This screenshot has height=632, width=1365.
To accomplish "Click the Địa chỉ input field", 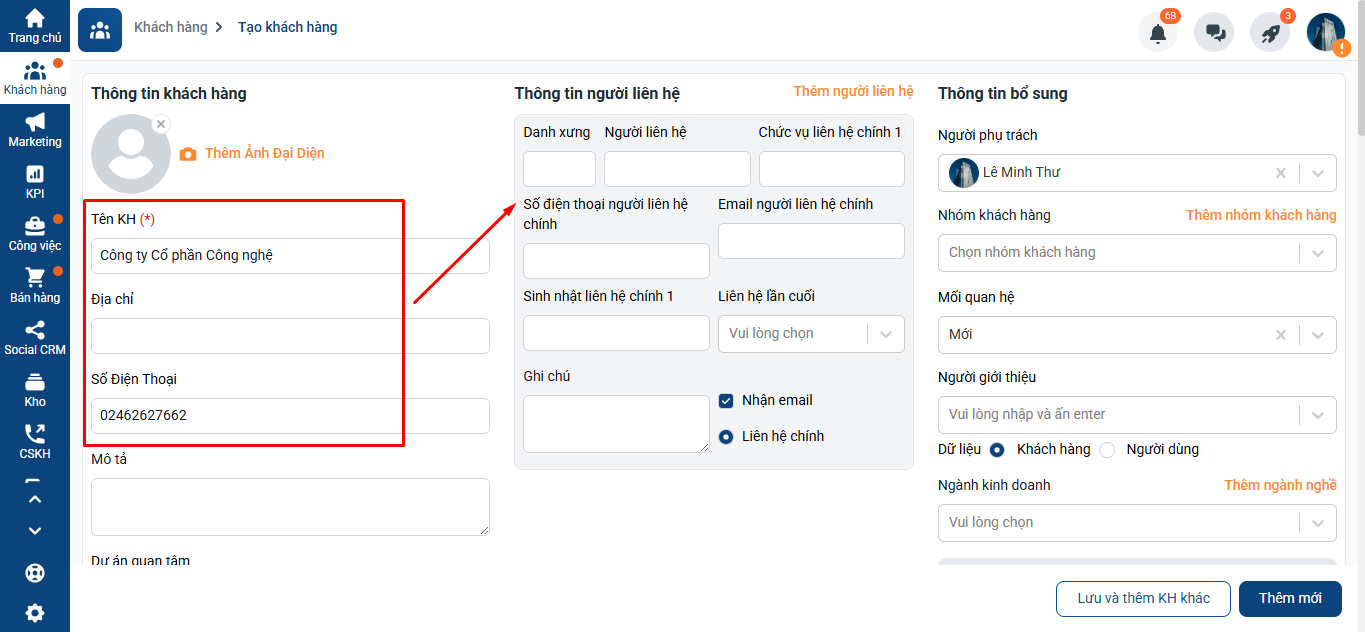I will coord(290,336).
